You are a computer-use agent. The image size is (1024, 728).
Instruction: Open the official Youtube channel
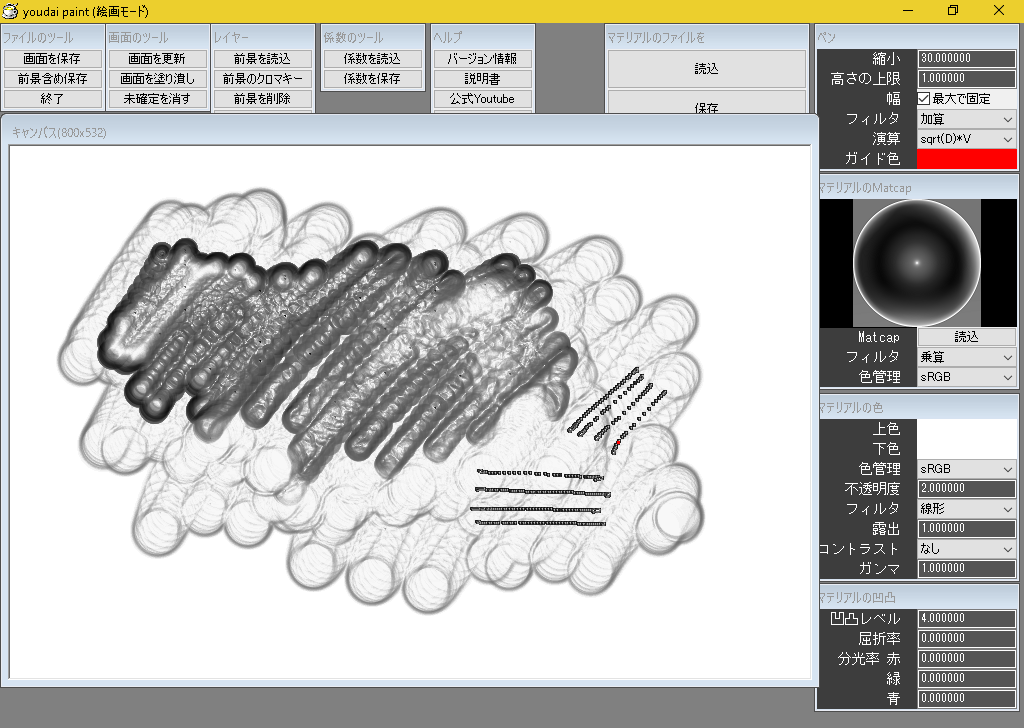click(482, 98)
